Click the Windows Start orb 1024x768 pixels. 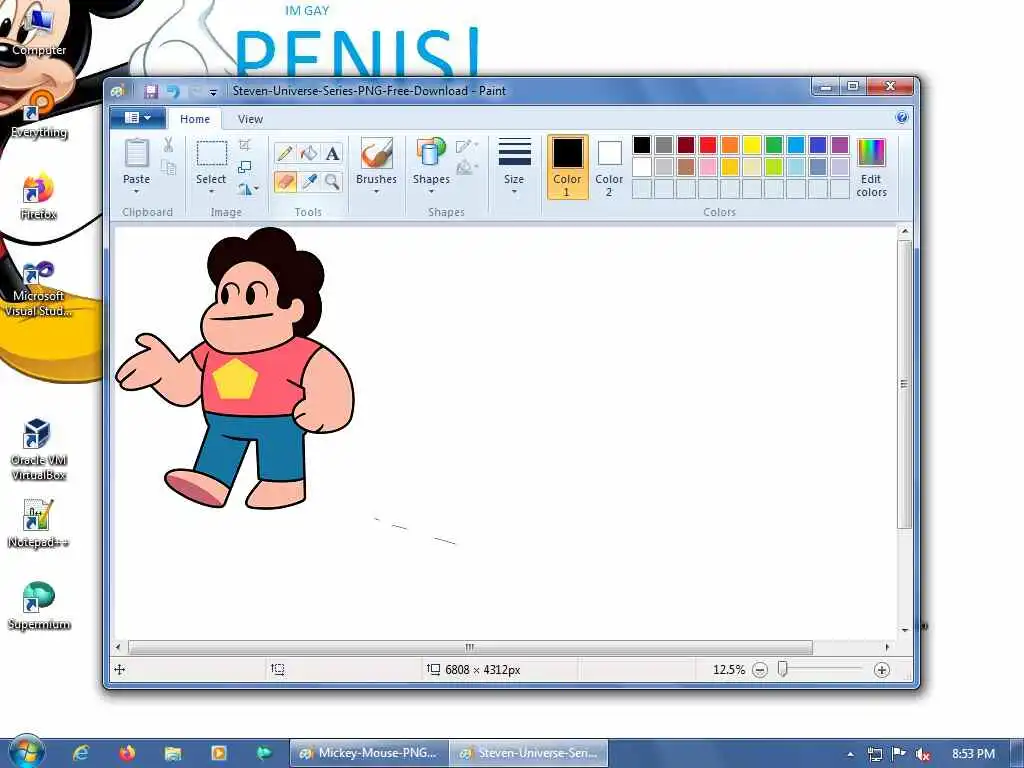(x=26, y=752)
